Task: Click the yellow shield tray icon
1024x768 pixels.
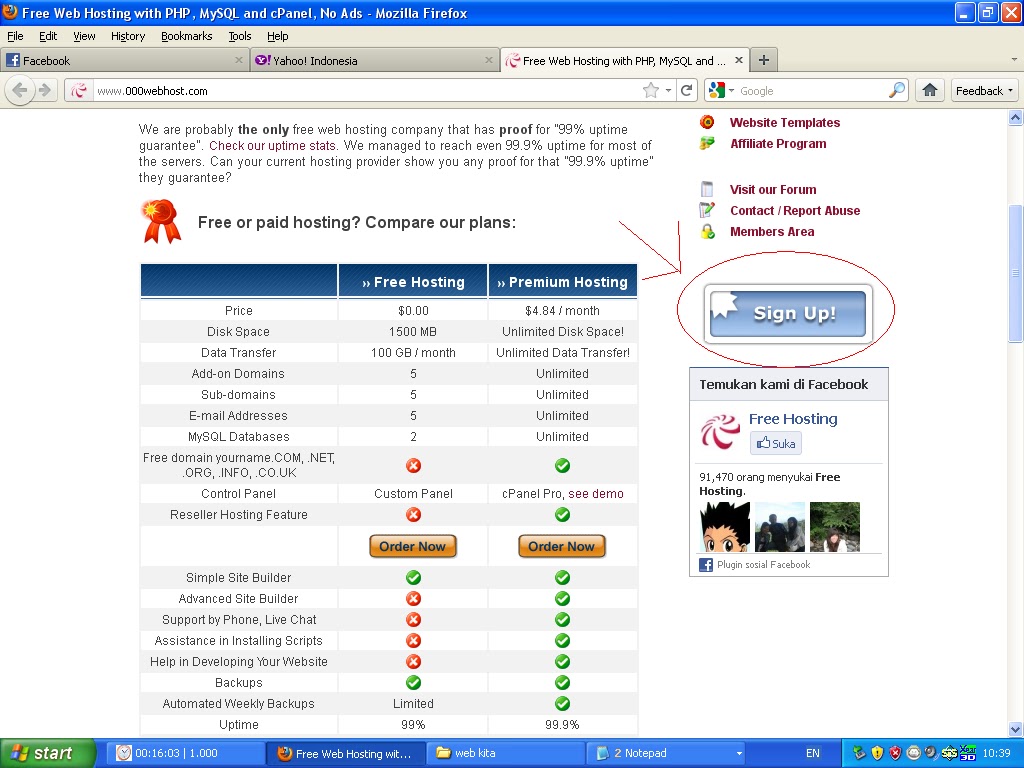Action: coord(877,753)
